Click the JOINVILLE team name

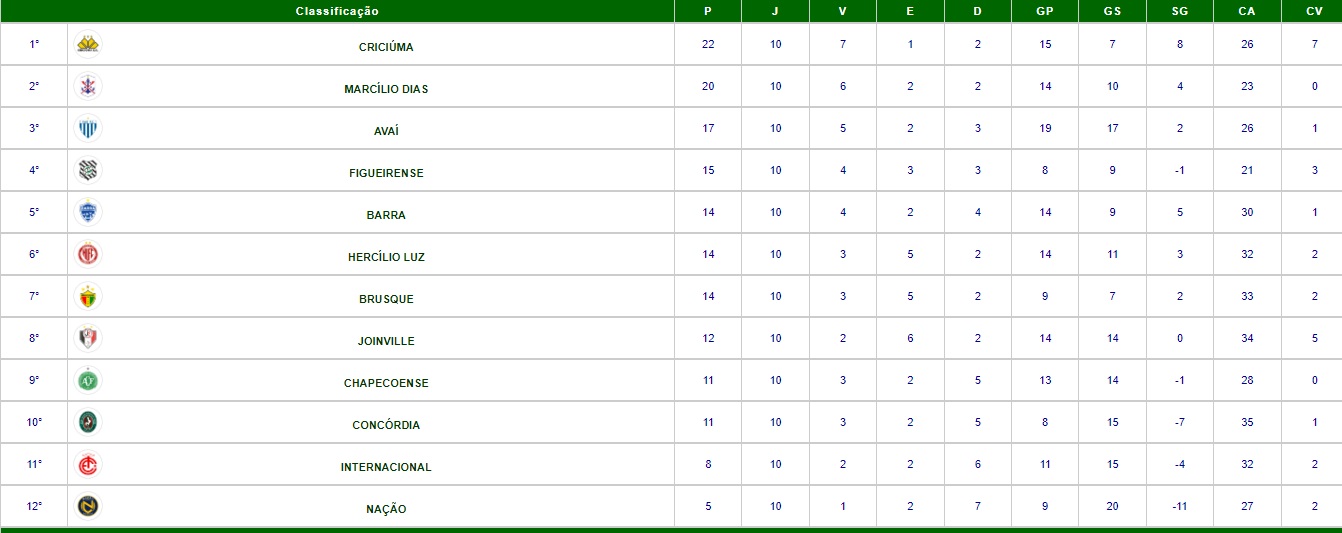[x=386, y=341]
